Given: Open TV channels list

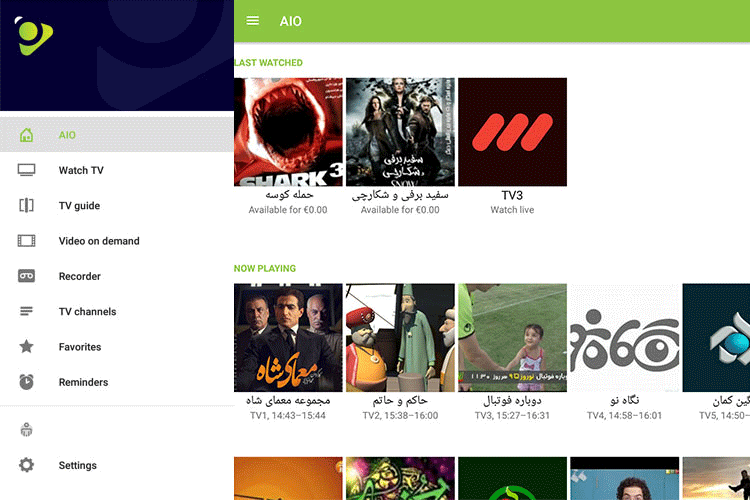Looking at the screenshot, I should click(117, 311).
